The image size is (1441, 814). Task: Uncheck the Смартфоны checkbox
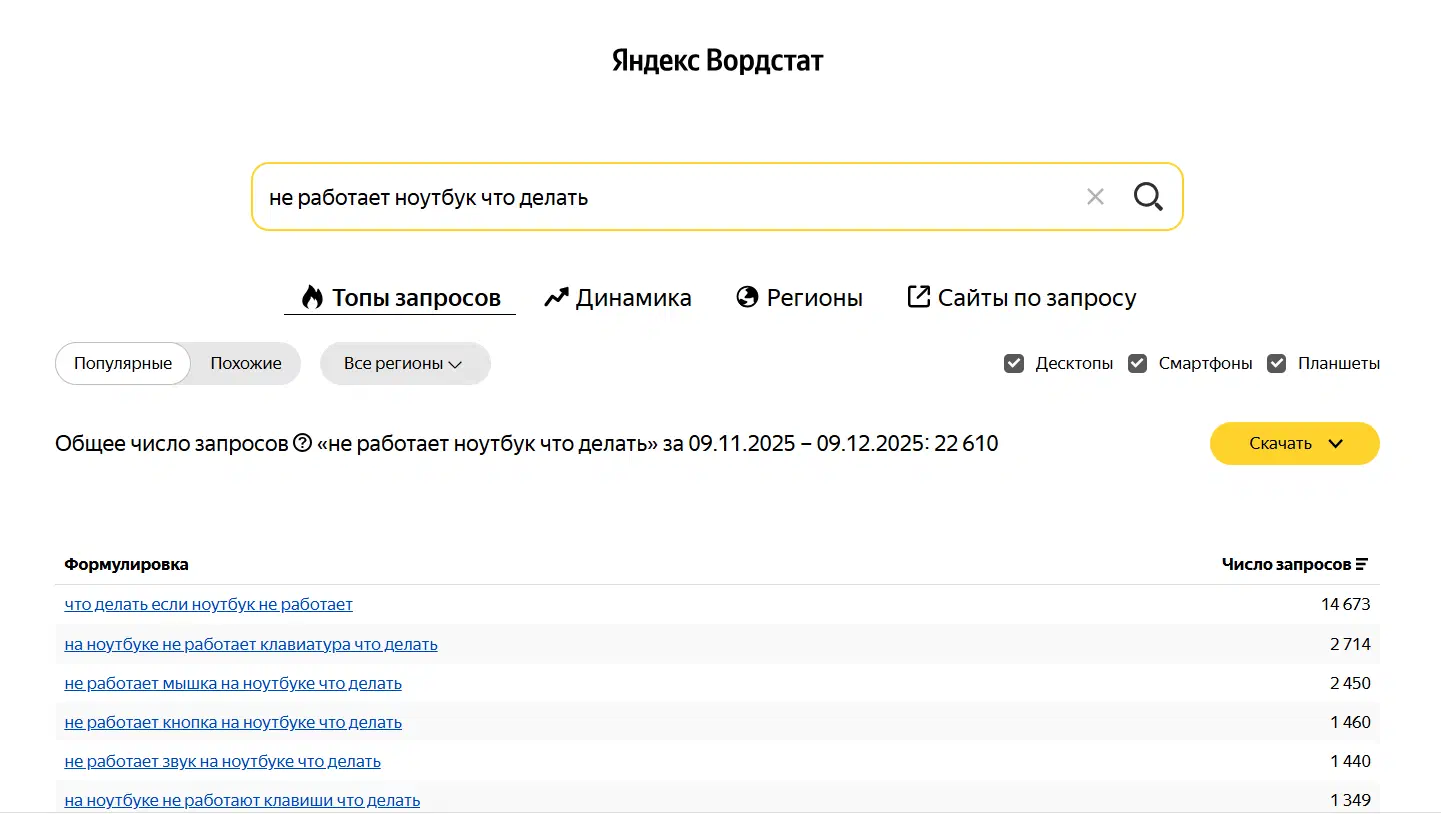[1137, 363]
